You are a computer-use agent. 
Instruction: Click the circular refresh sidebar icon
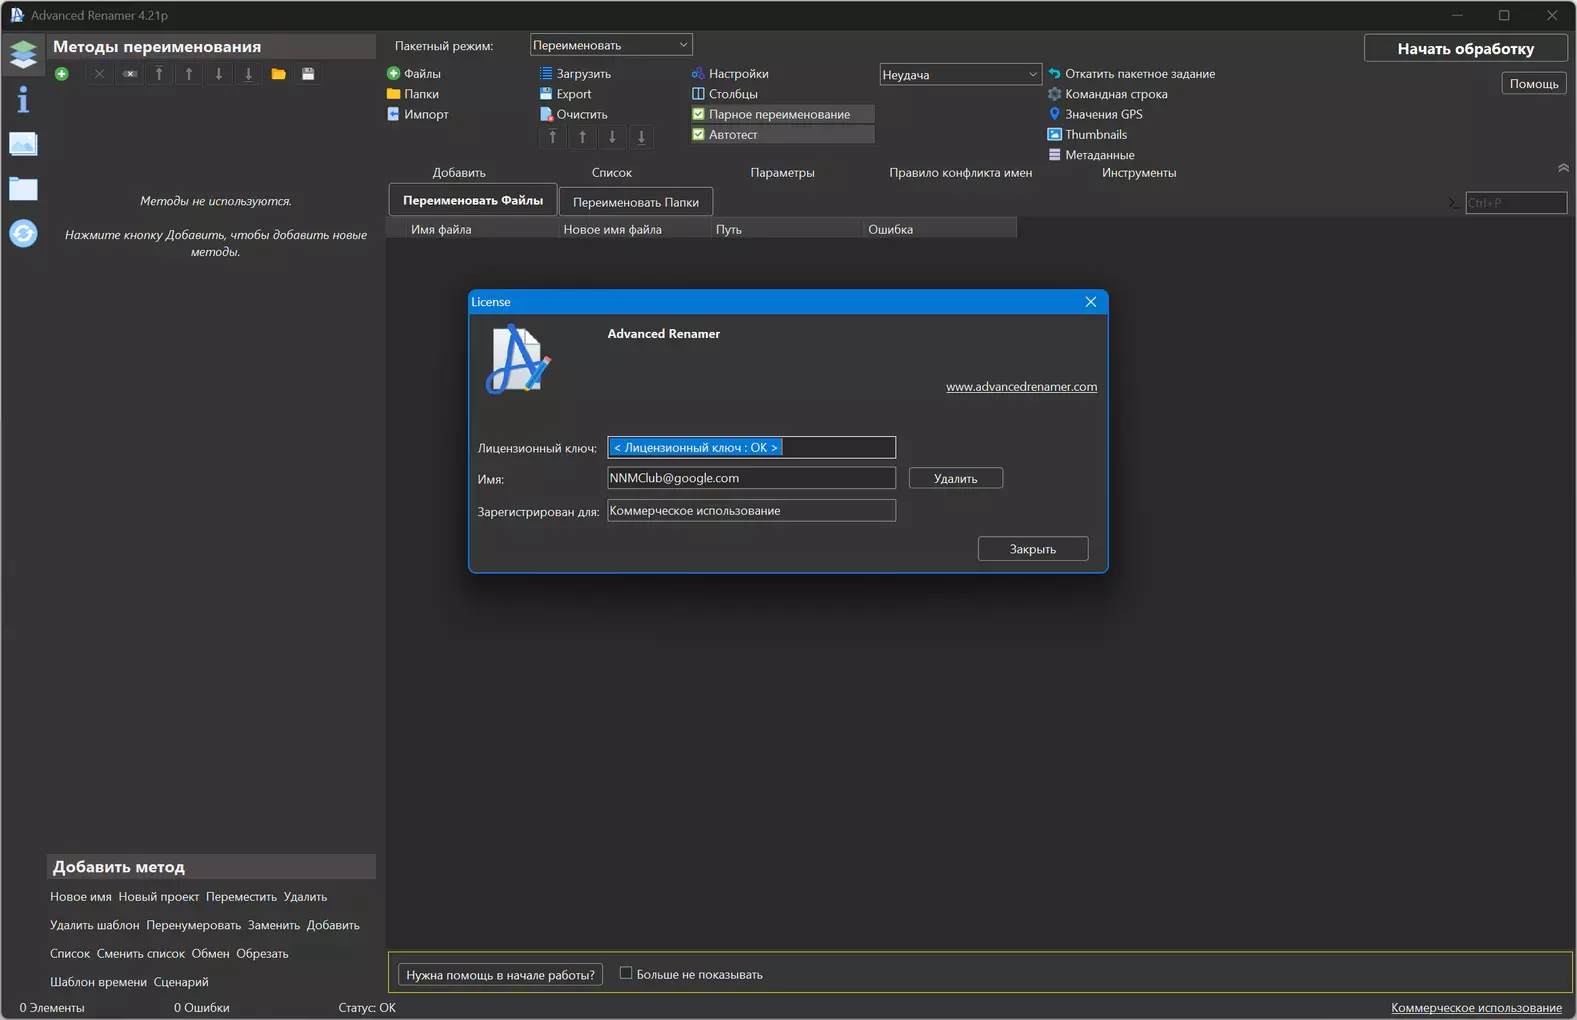pos(23,233)
